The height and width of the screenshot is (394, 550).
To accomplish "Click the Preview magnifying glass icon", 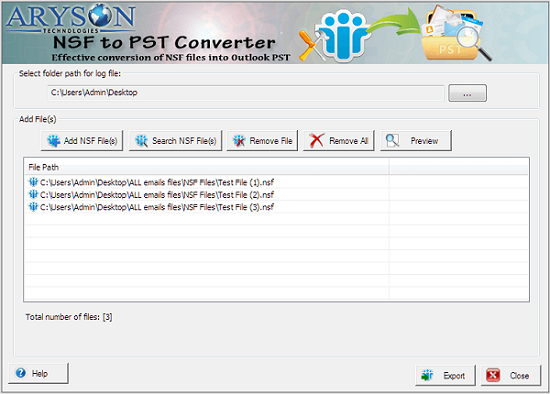I will tap(392, 141).
